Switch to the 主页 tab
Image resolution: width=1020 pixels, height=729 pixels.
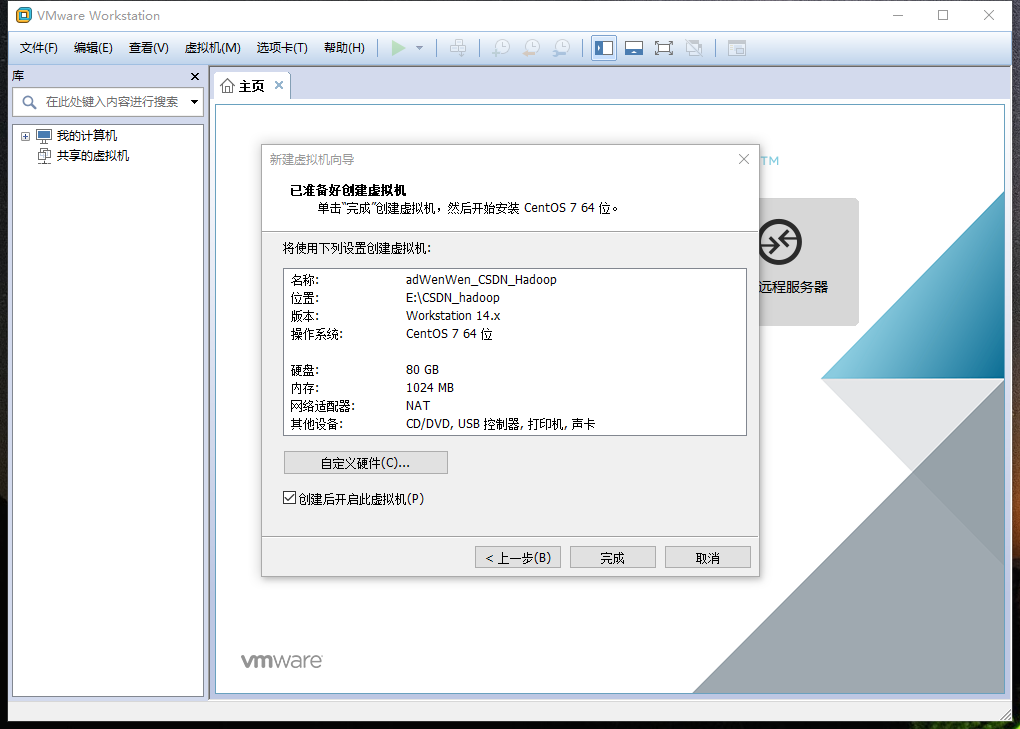252,86
